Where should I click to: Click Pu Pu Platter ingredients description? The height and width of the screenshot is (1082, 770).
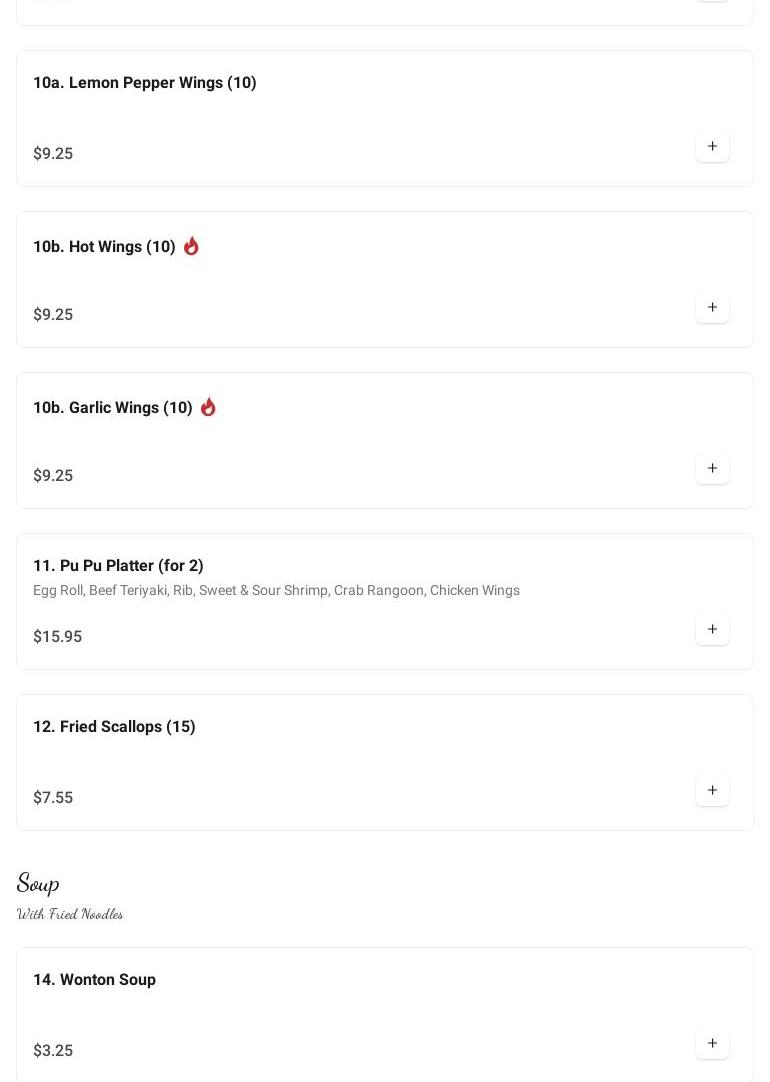(276, 591)
